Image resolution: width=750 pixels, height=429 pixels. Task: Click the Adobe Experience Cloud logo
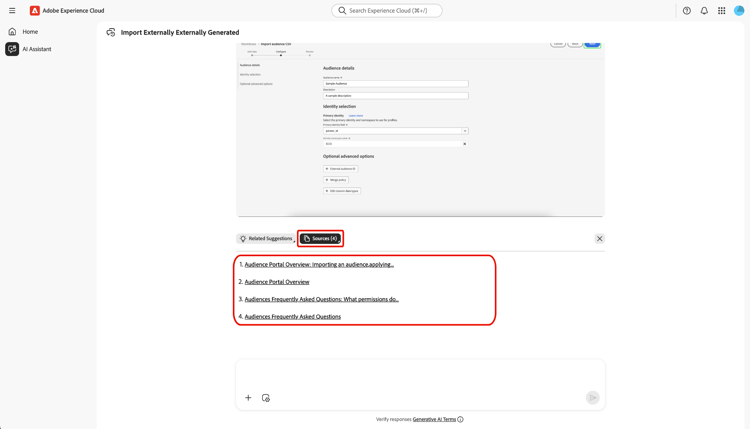34,11
